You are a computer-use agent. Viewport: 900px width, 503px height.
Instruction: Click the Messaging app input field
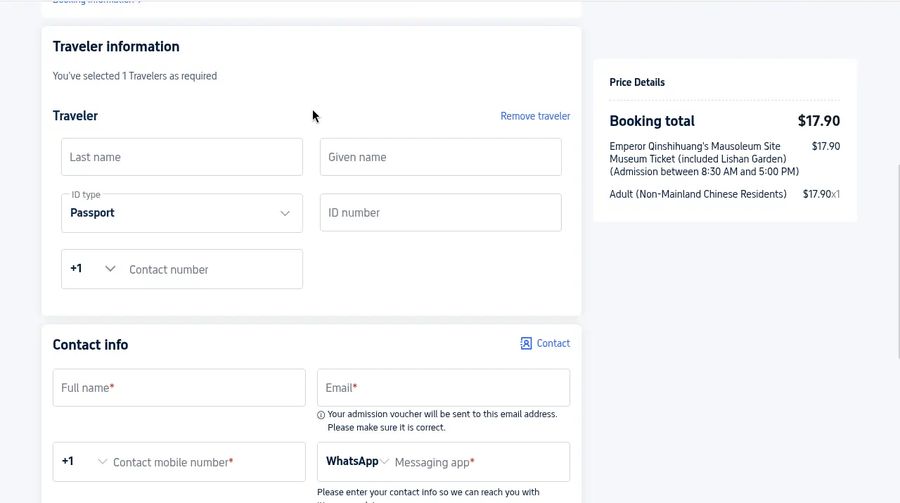coord(480,462)
